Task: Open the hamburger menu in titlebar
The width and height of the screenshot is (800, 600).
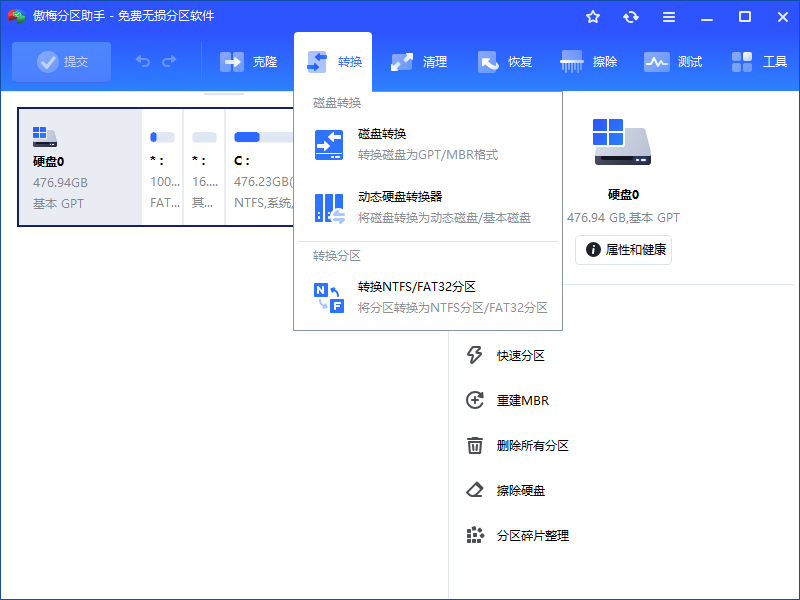Action: [x=669, y=16]
